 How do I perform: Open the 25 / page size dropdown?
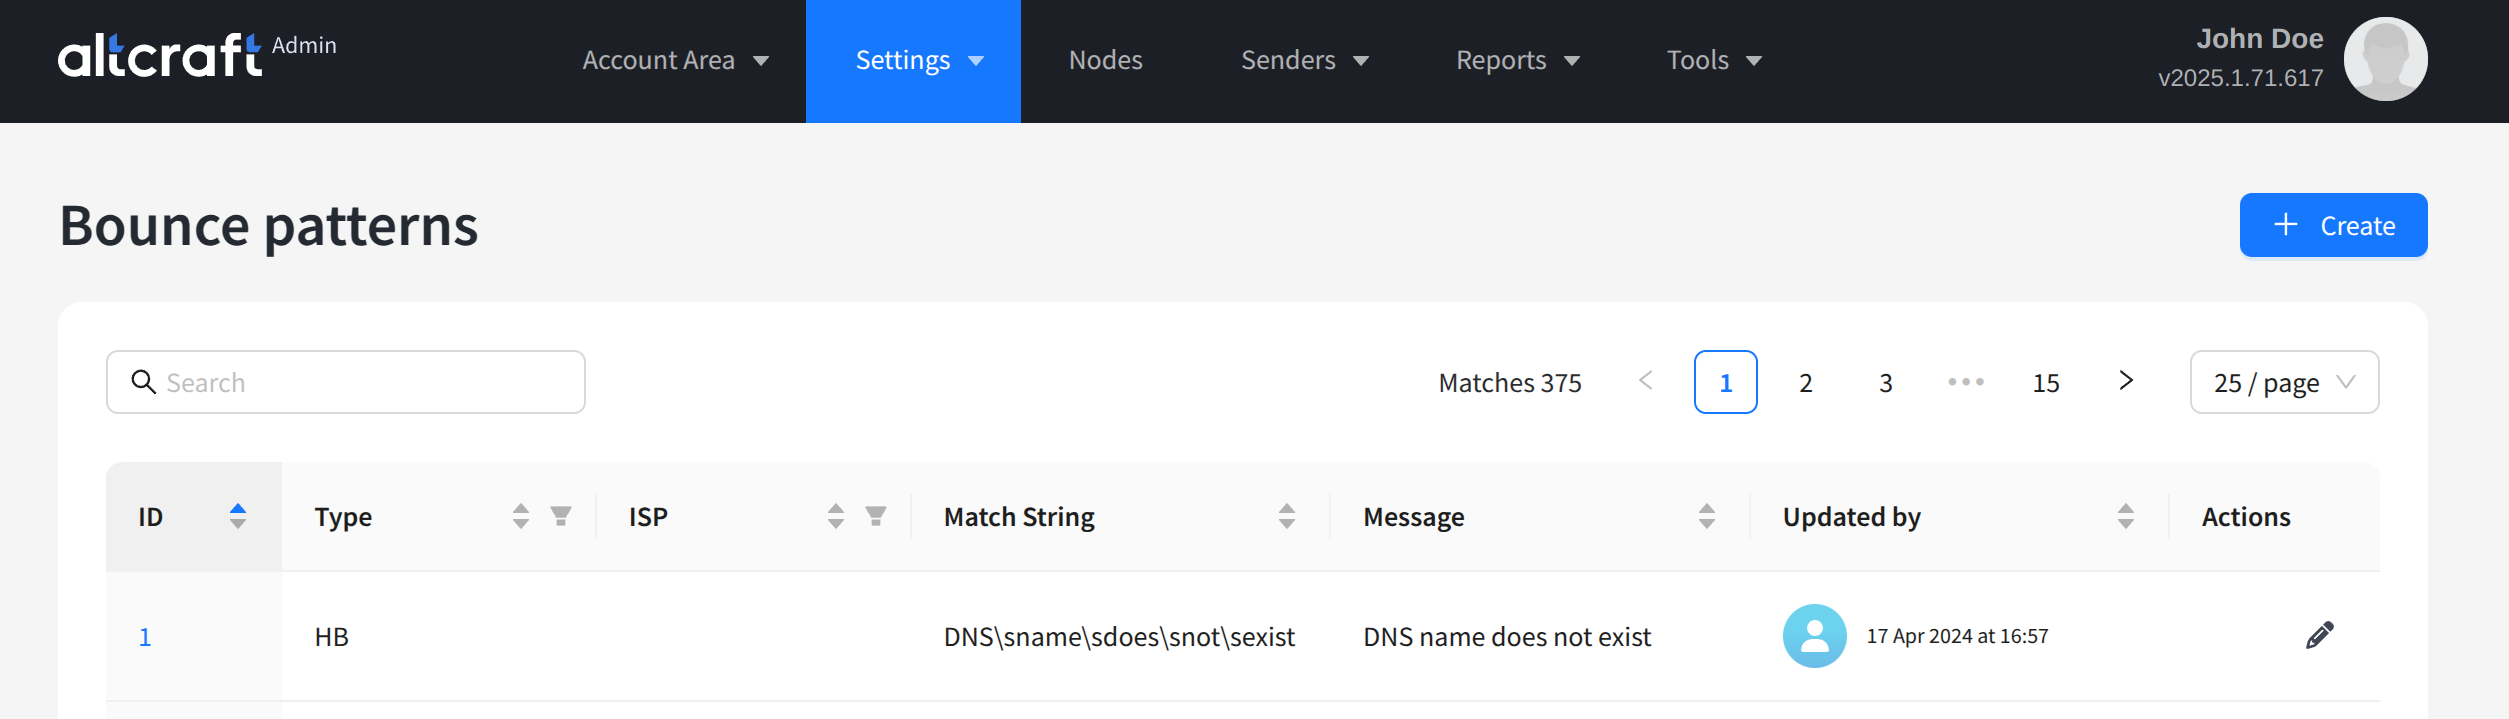click(2283, 382)
